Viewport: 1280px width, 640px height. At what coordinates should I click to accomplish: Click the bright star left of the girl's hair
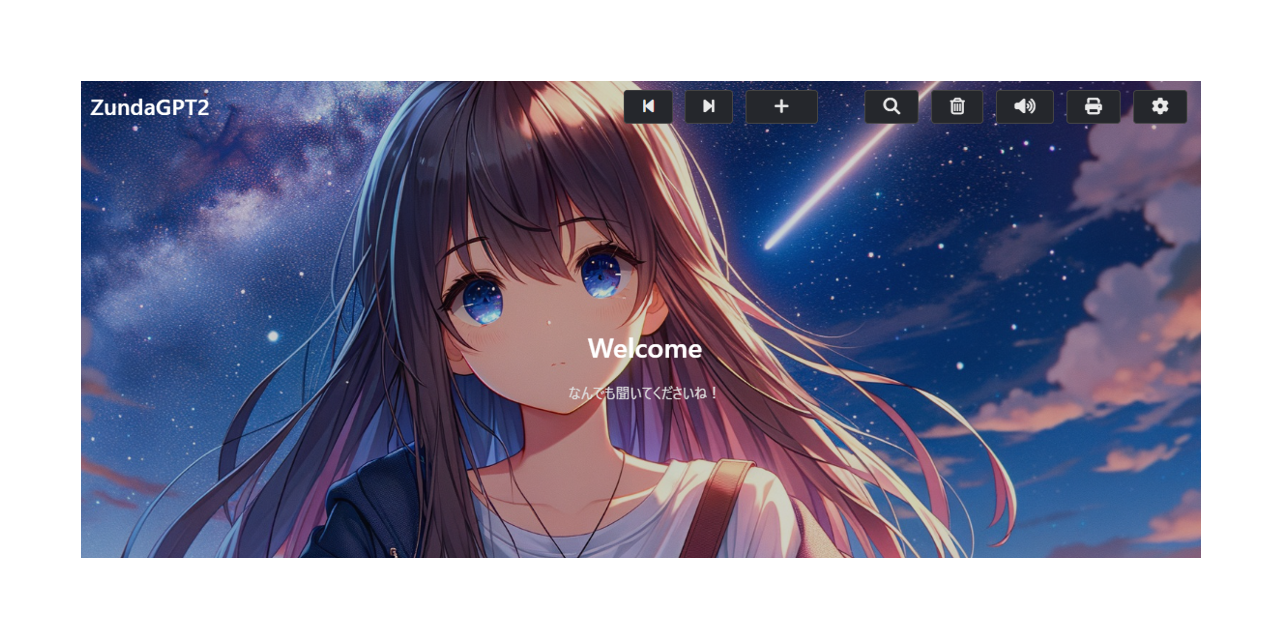pos(273,336)
